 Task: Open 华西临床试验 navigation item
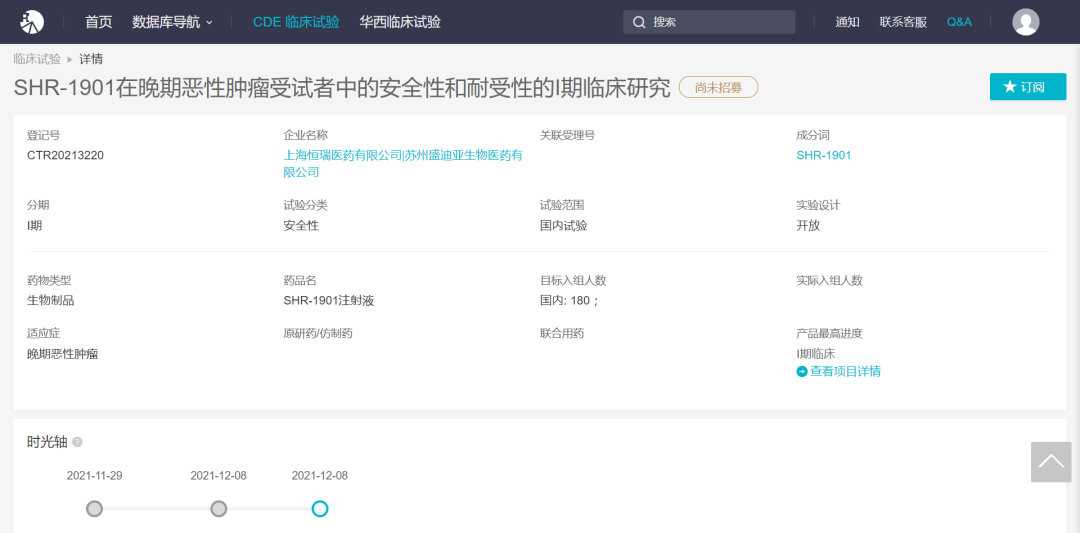pos(400,22)
